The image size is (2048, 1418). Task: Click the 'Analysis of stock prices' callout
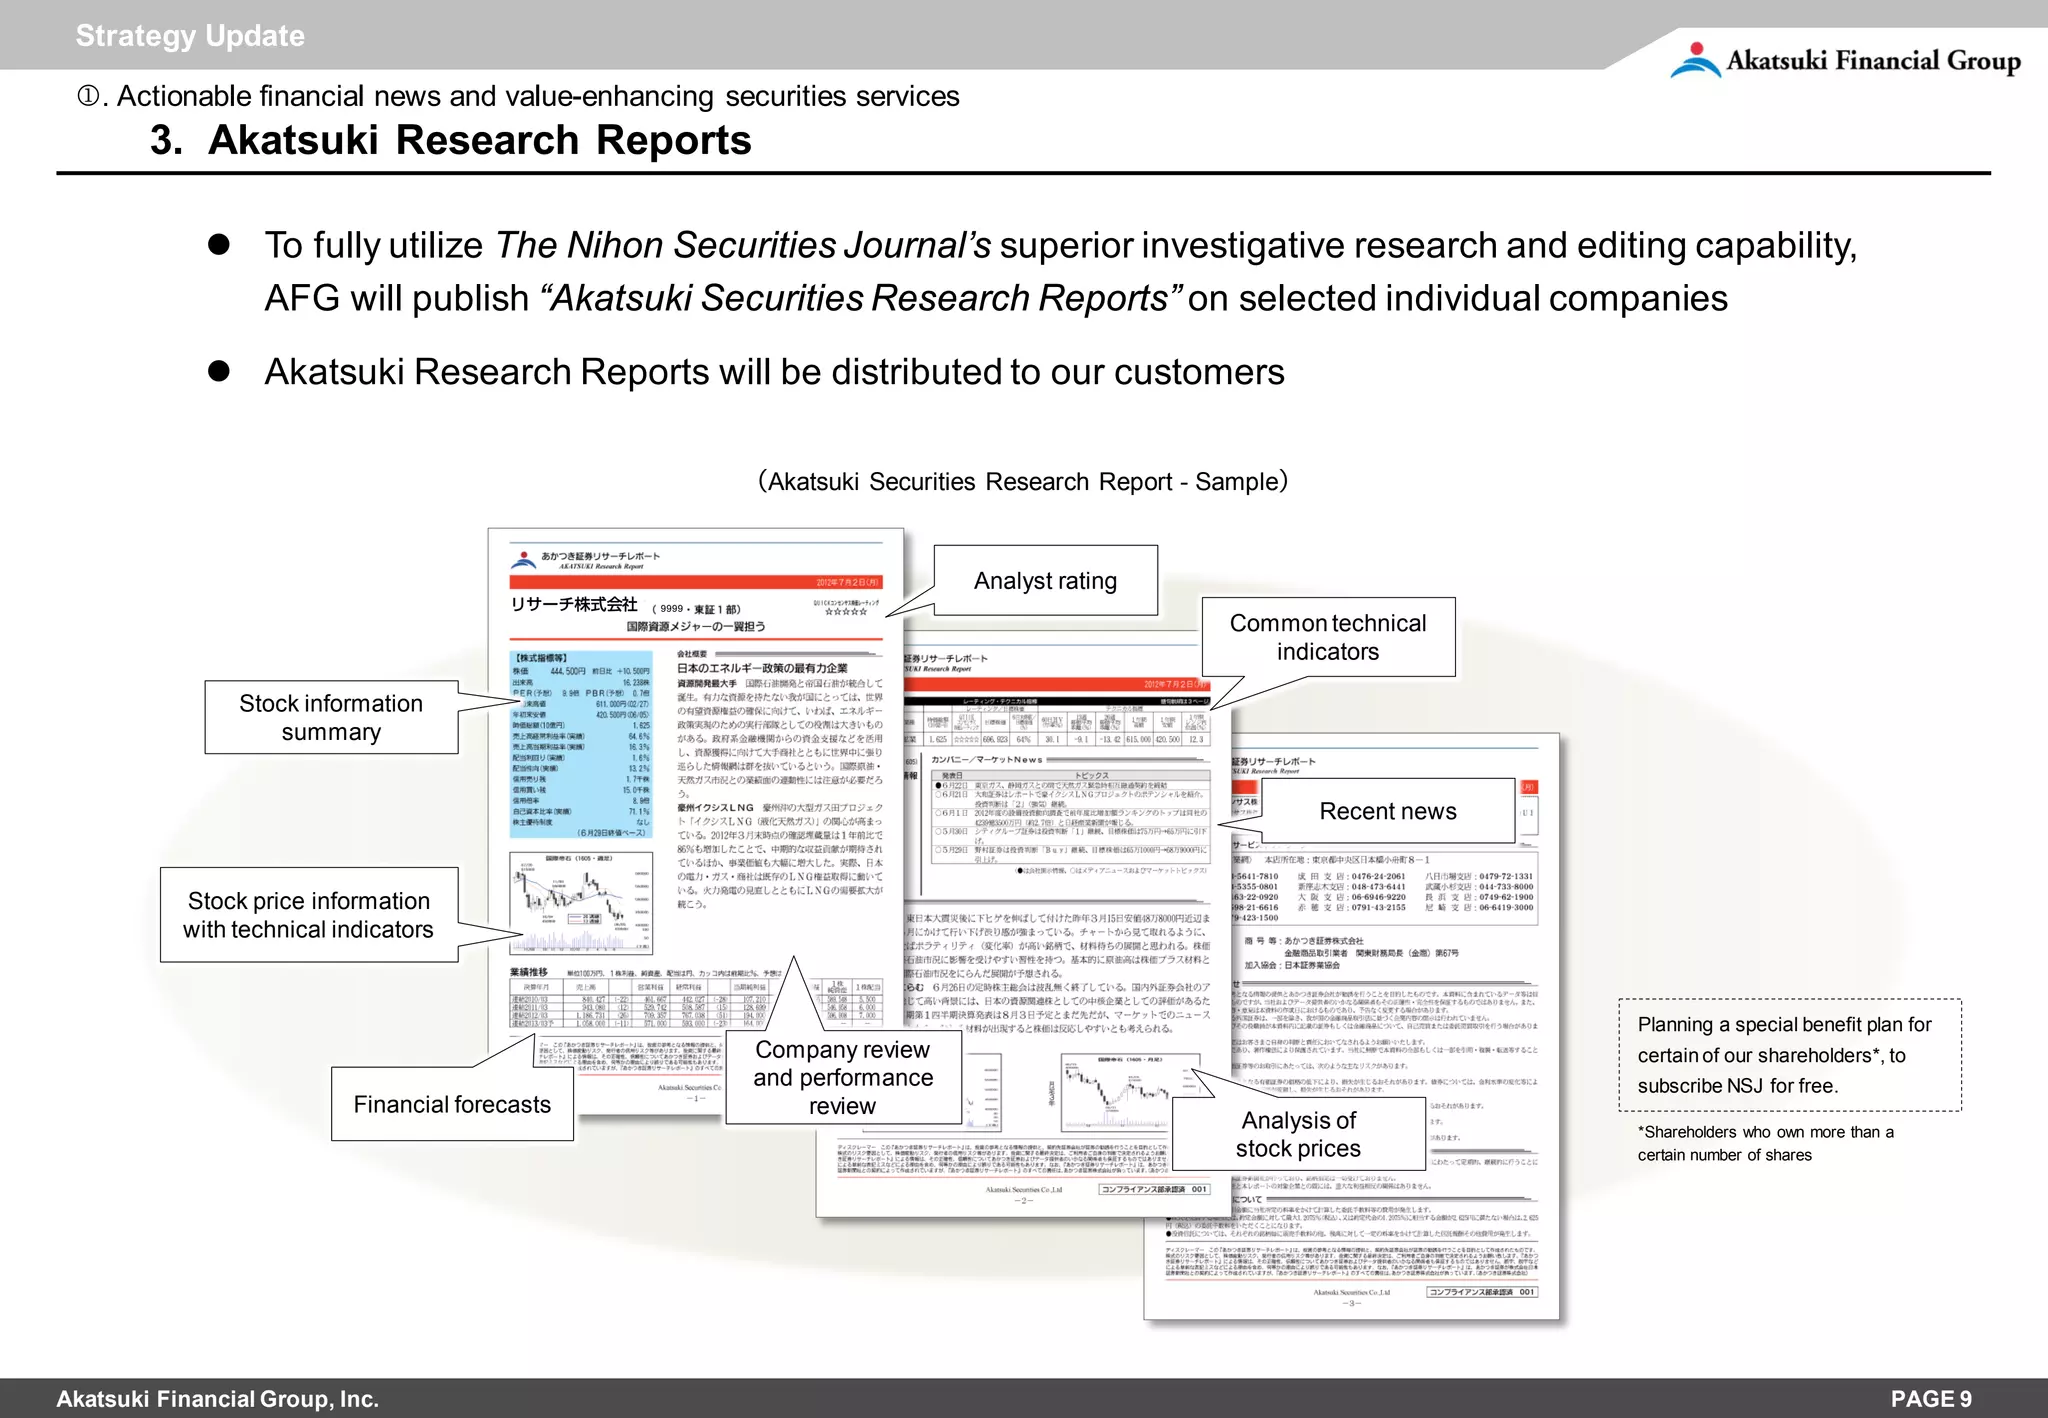pyautogui.click(x=1298, y=1134)
